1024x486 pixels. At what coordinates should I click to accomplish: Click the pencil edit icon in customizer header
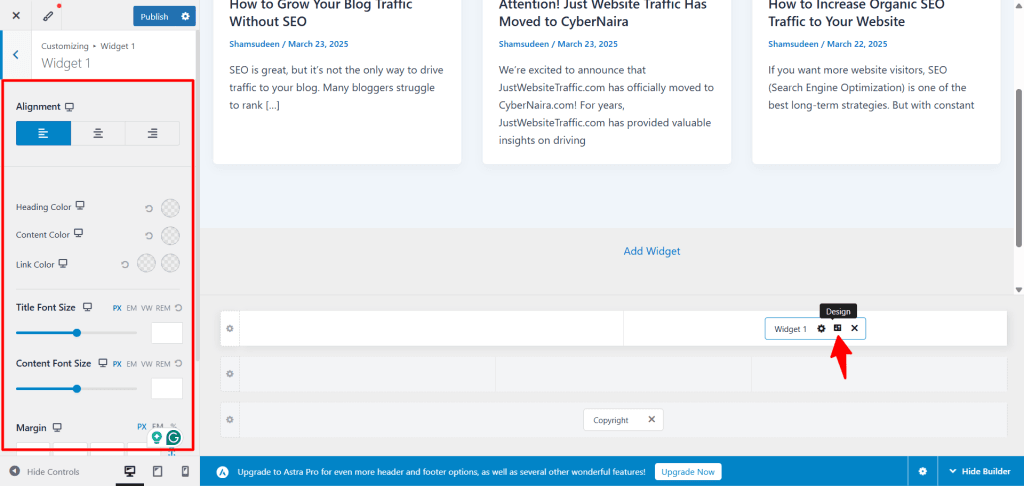click(48, 16)
